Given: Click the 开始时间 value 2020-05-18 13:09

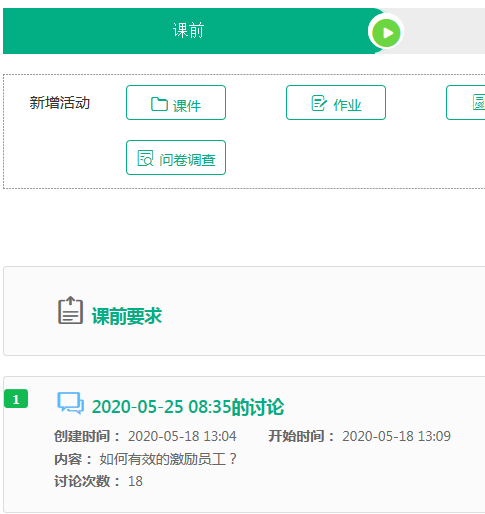Looking at the screenshot, I should click(396, 436).
